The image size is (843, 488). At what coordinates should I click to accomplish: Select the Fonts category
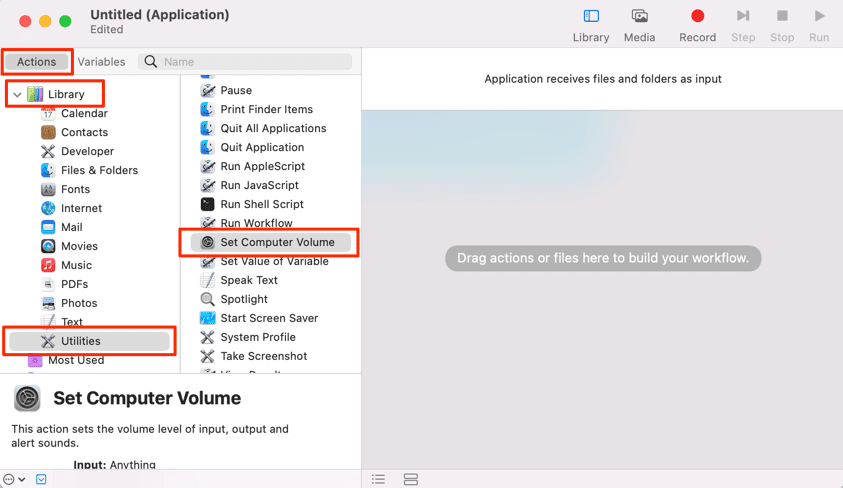(x=65, y=189)
